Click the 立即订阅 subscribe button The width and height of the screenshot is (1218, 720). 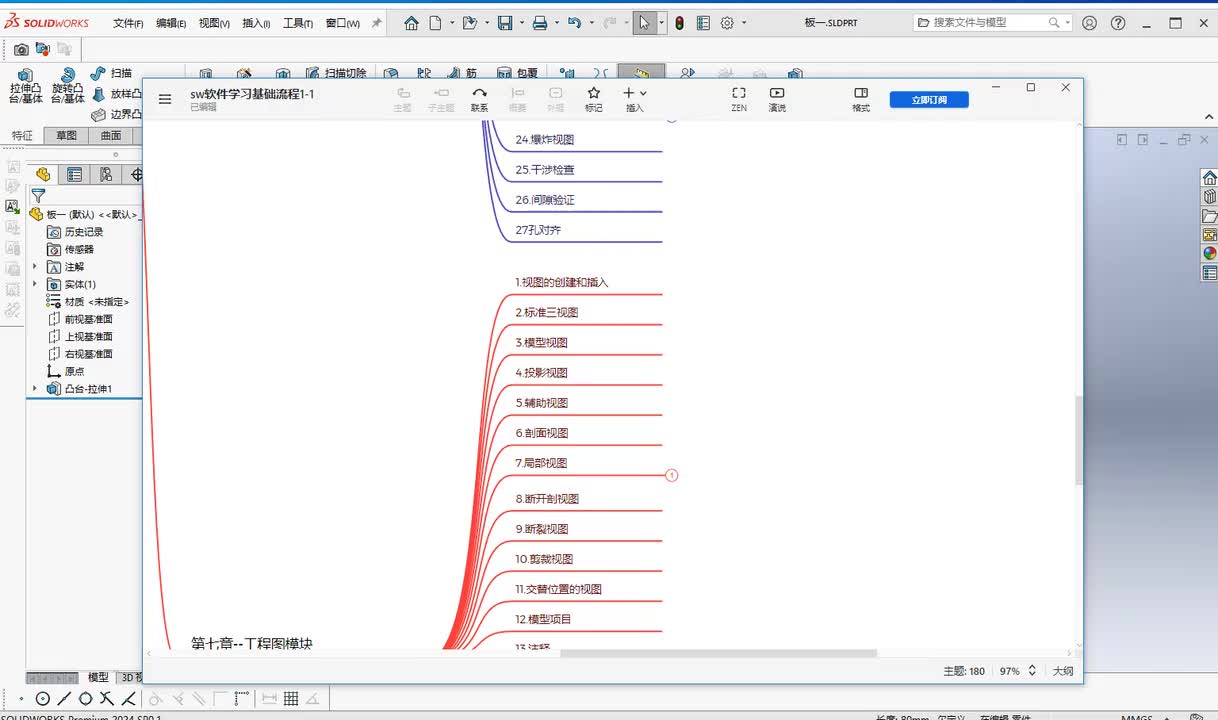click(x=929, y=99)
